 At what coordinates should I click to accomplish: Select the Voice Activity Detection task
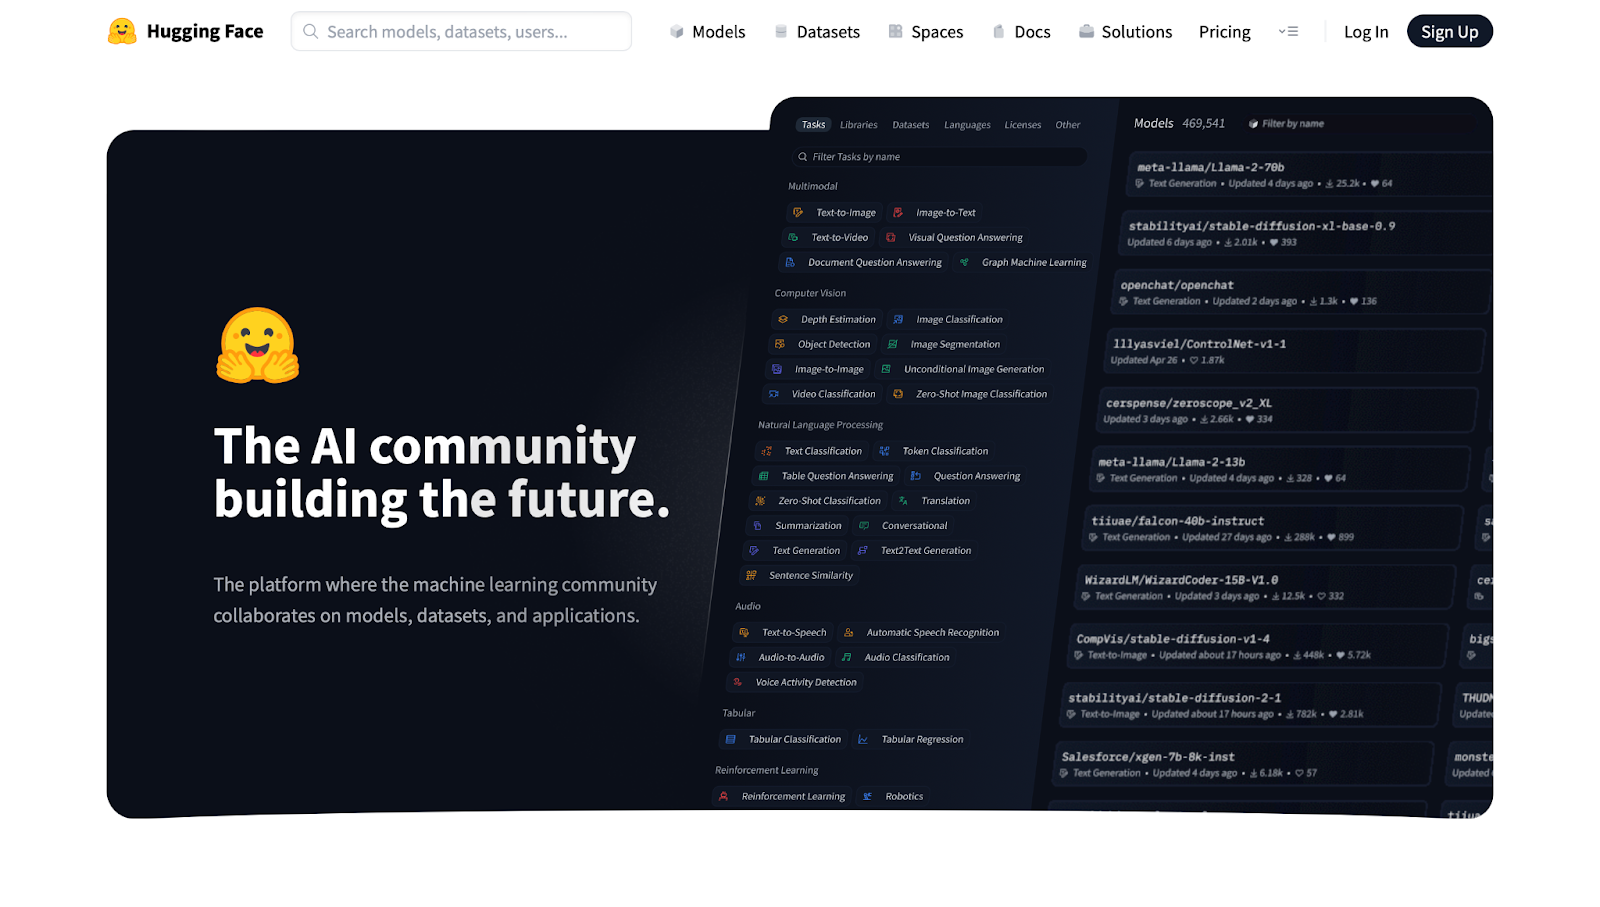coord(794,682)
